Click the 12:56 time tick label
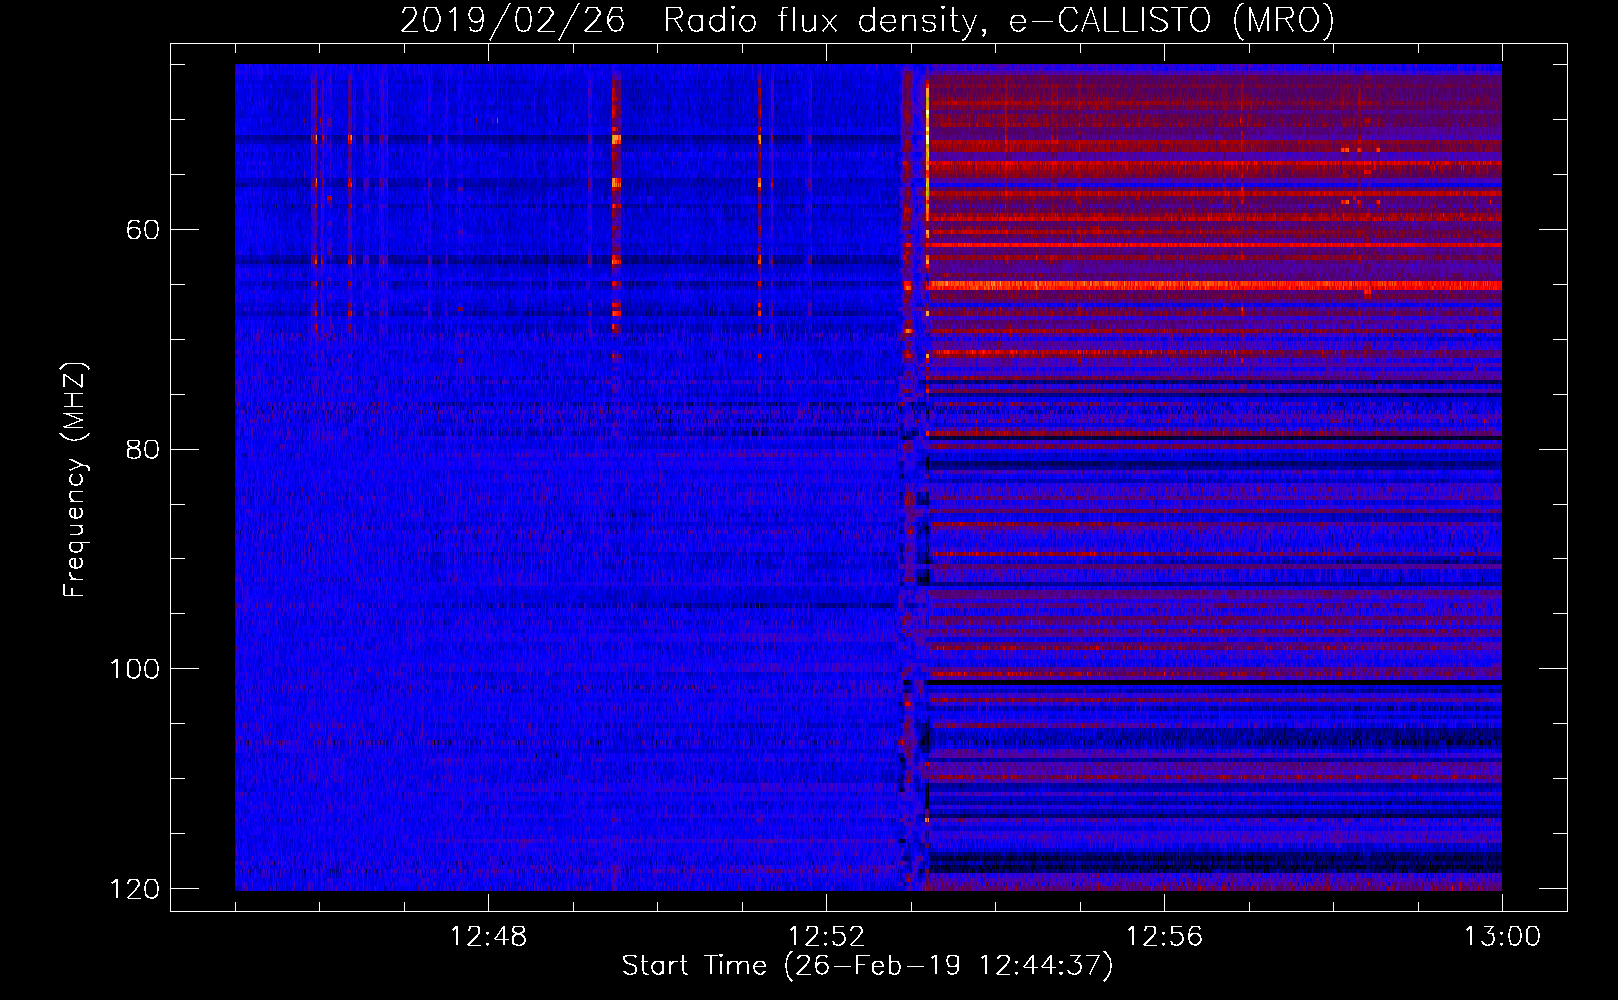The width and height of the screenshot is (1618, 1000). [1164, 937]
